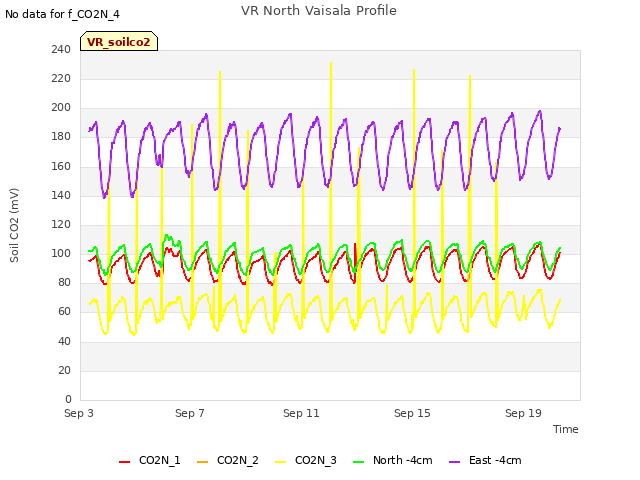Click the 20 y-axis tick label
The width and height of the screenshot is (640, 480).
click(x=64, y=370)
